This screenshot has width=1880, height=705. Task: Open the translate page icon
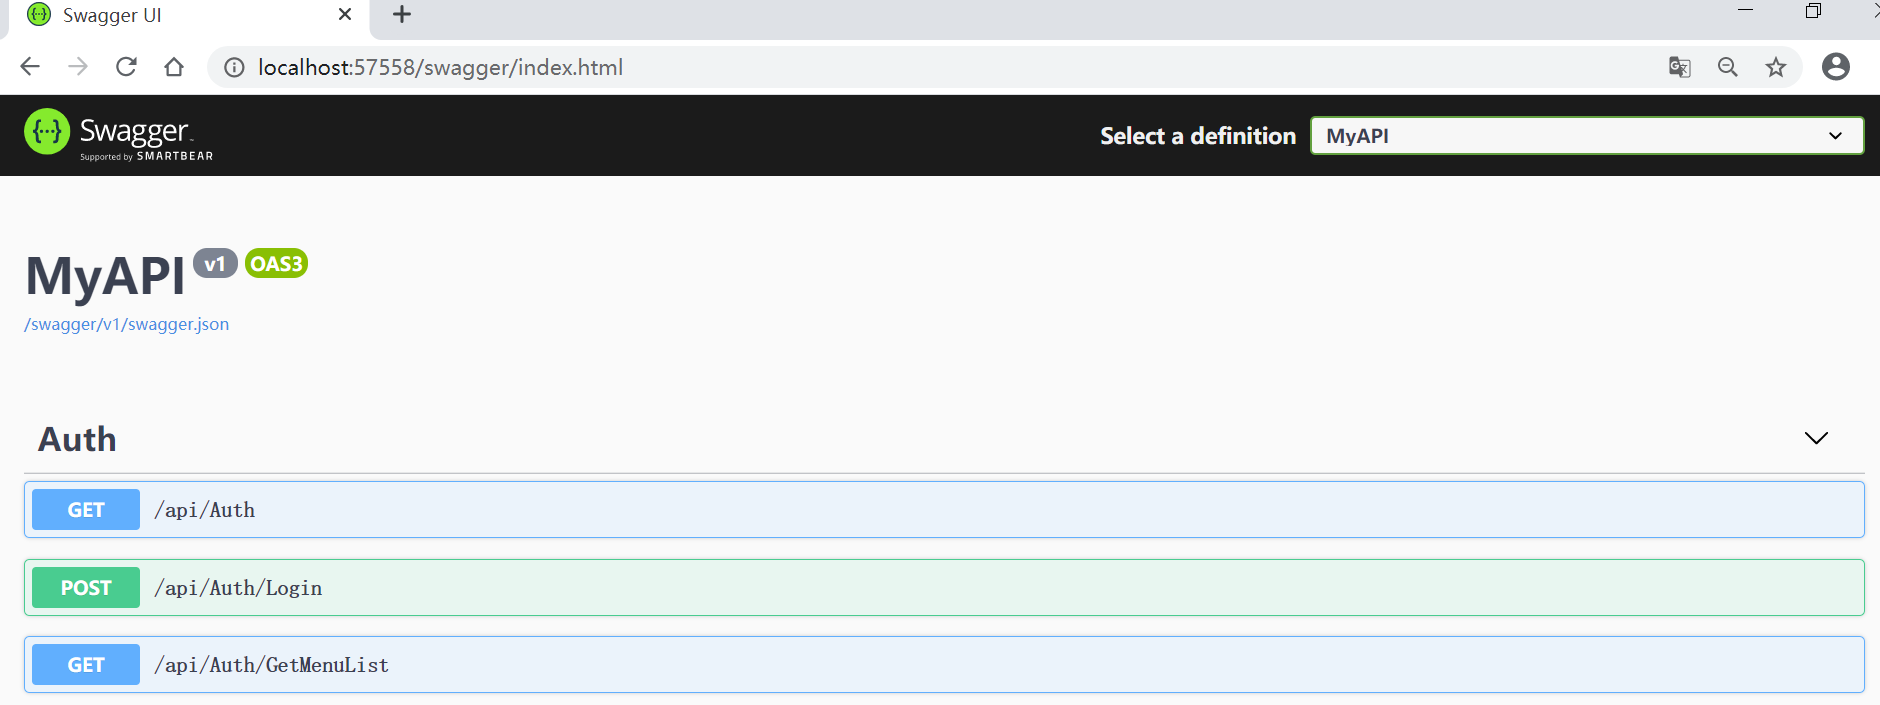click(1679, 67)
